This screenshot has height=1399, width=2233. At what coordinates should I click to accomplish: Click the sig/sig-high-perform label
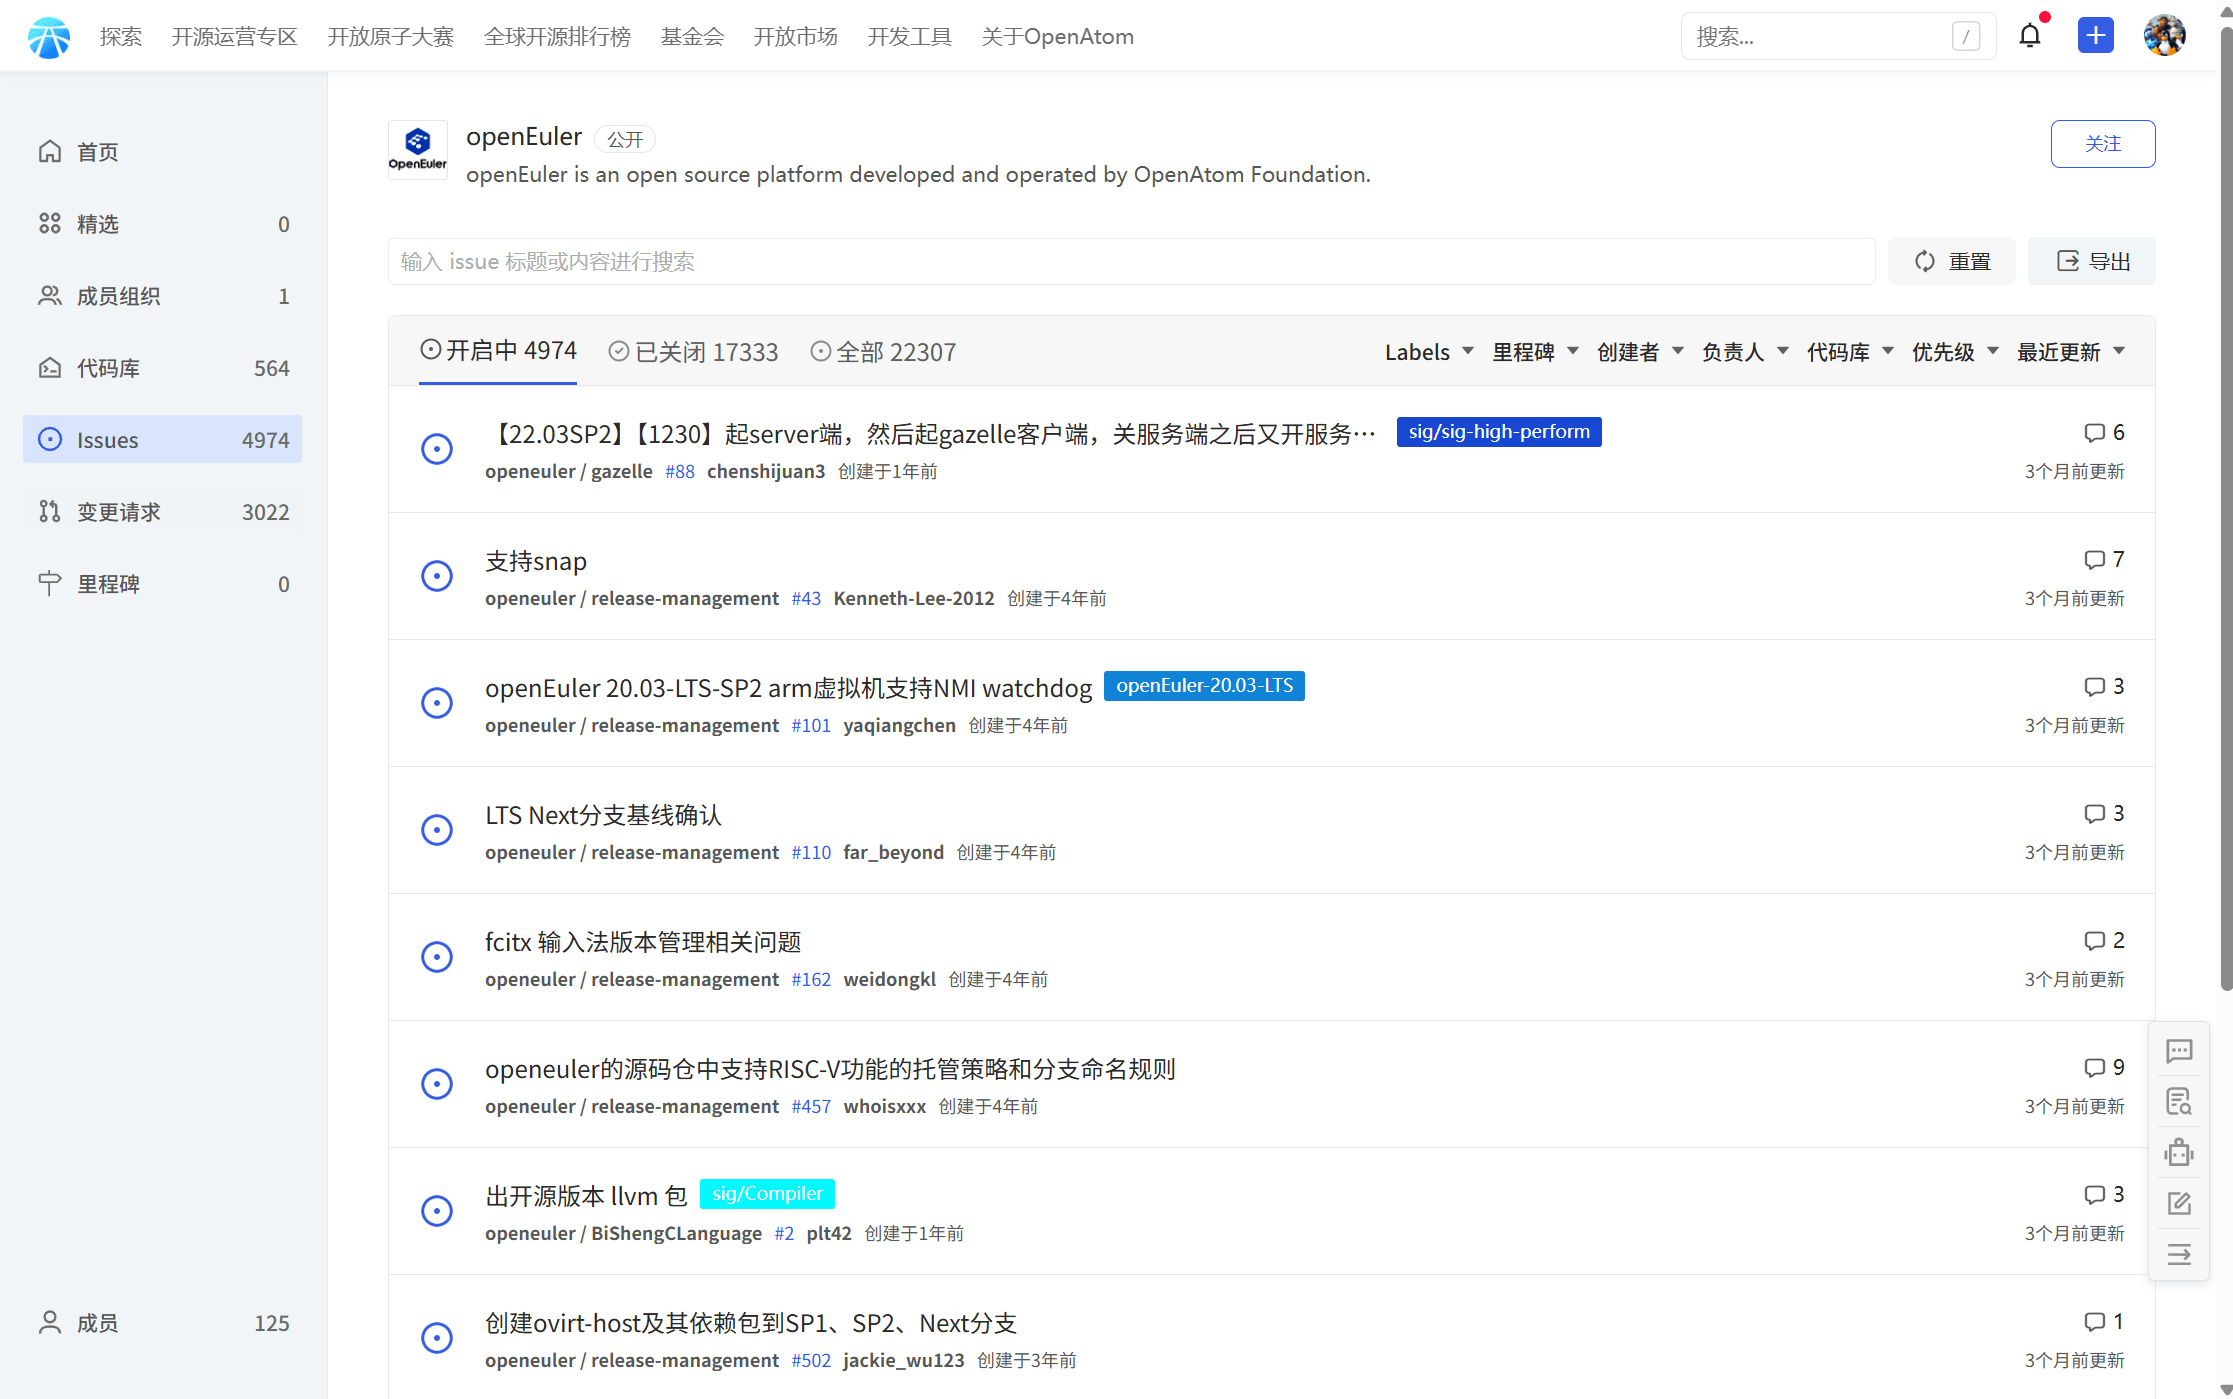[x=1499, y=432]
